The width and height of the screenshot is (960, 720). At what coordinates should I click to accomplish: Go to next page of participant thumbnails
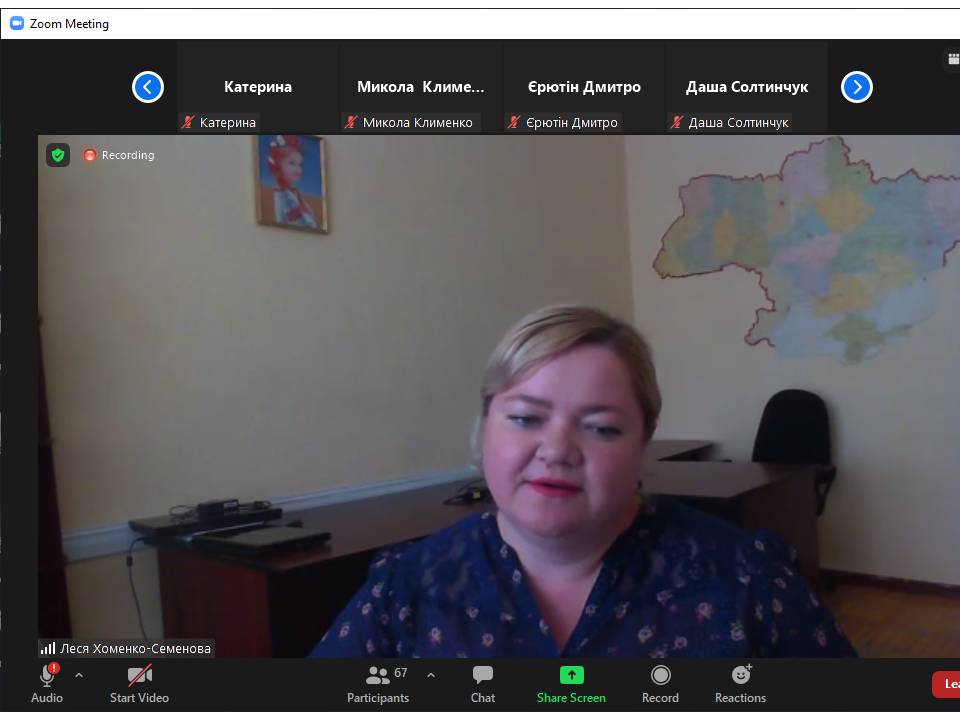(857, 87)
